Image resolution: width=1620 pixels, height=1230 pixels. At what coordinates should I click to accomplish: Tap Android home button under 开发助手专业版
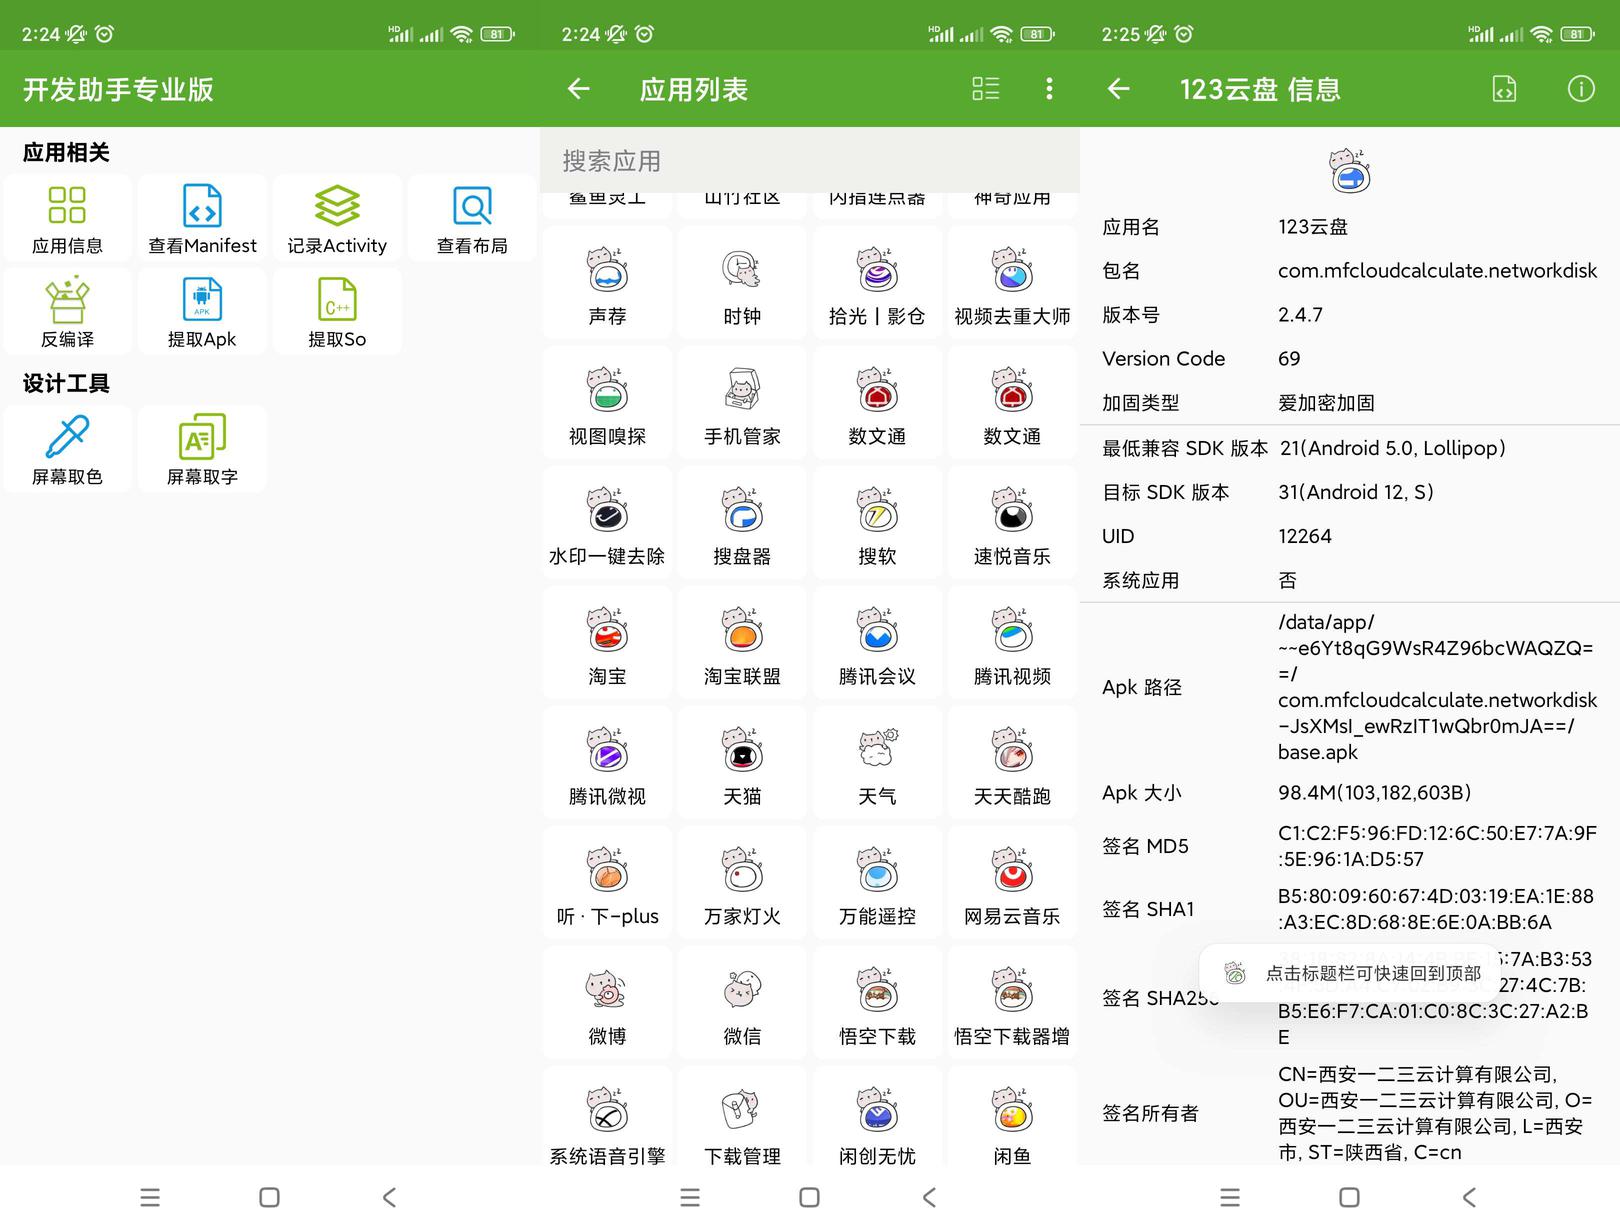click(269, 1197)
